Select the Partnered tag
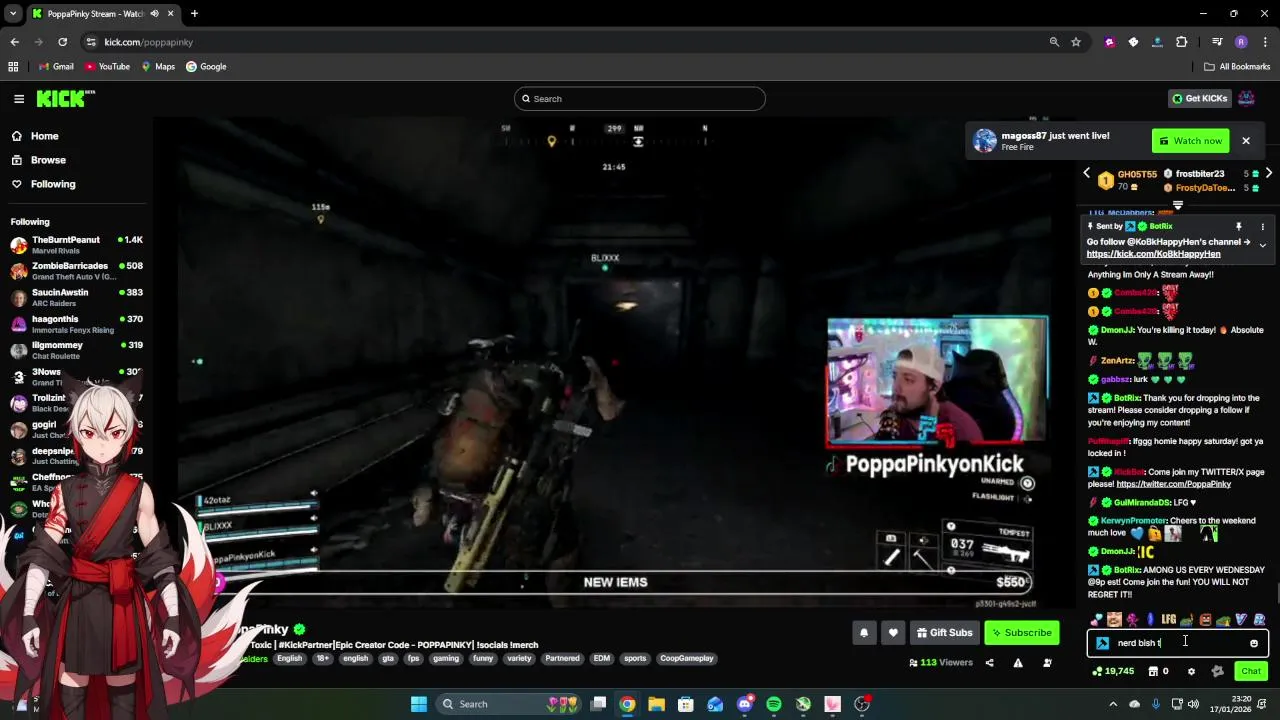The image size is (1280, 720). pyautogui.click(x=562, y=659)
